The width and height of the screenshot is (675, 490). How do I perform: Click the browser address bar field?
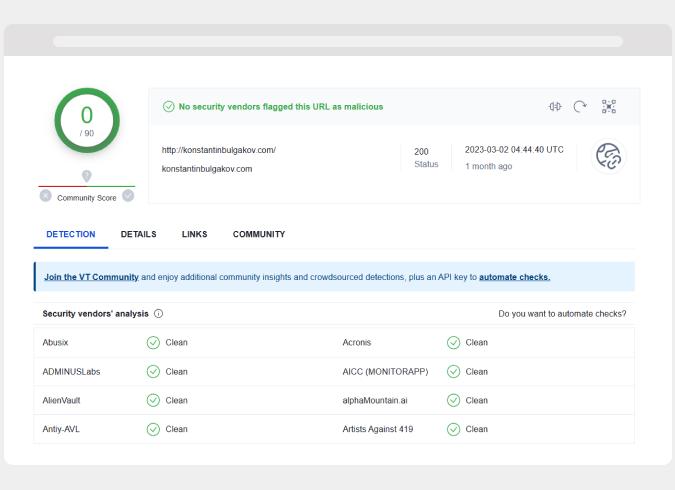[338, 41]
